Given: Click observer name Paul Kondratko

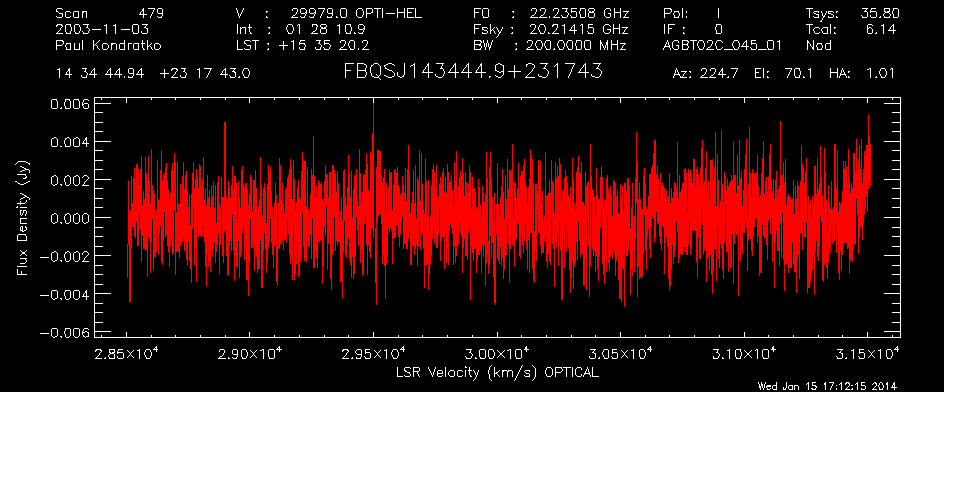Looking at the screenshot, I should (109, 45).
